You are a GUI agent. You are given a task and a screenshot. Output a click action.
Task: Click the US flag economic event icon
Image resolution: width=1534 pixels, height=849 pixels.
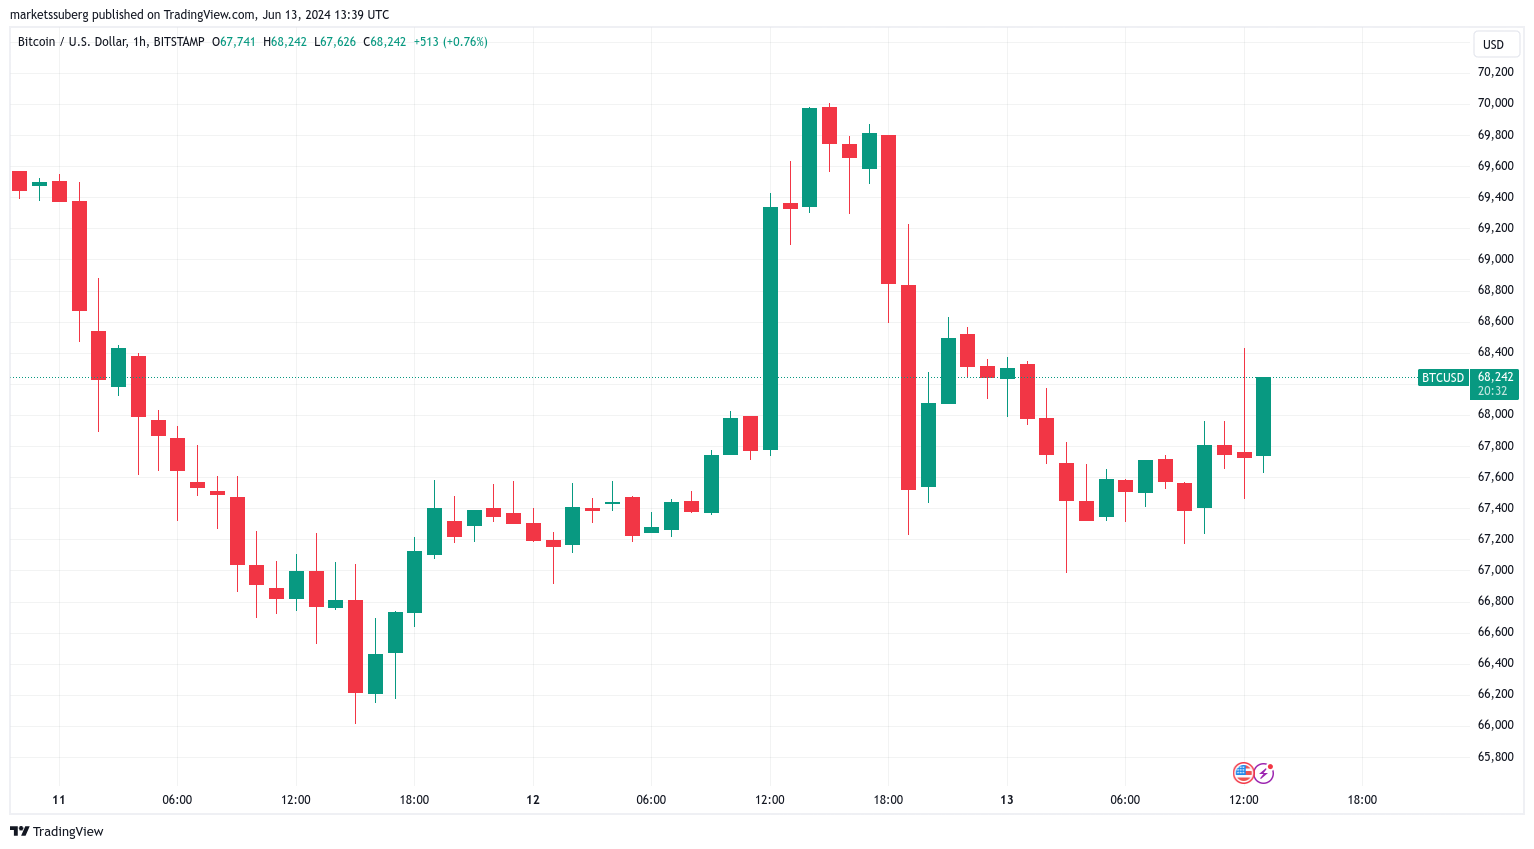click(1243, 772)
